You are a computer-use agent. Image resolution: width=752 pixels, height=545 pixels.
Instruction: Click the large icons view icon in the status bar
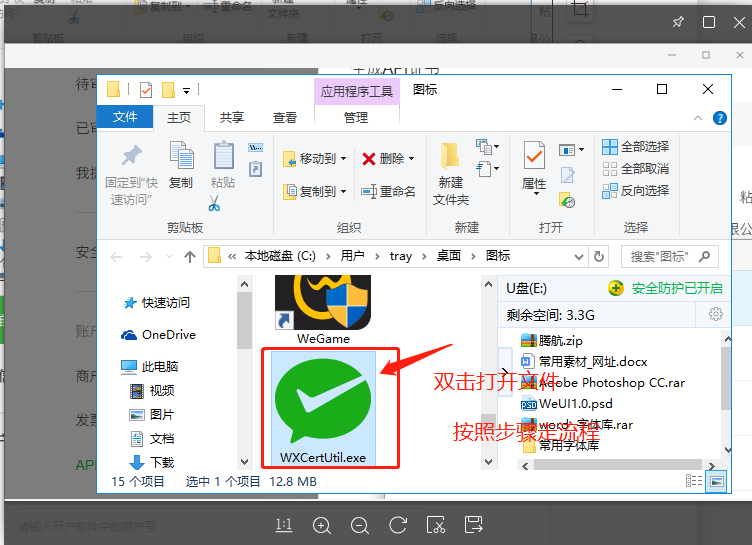717,481
